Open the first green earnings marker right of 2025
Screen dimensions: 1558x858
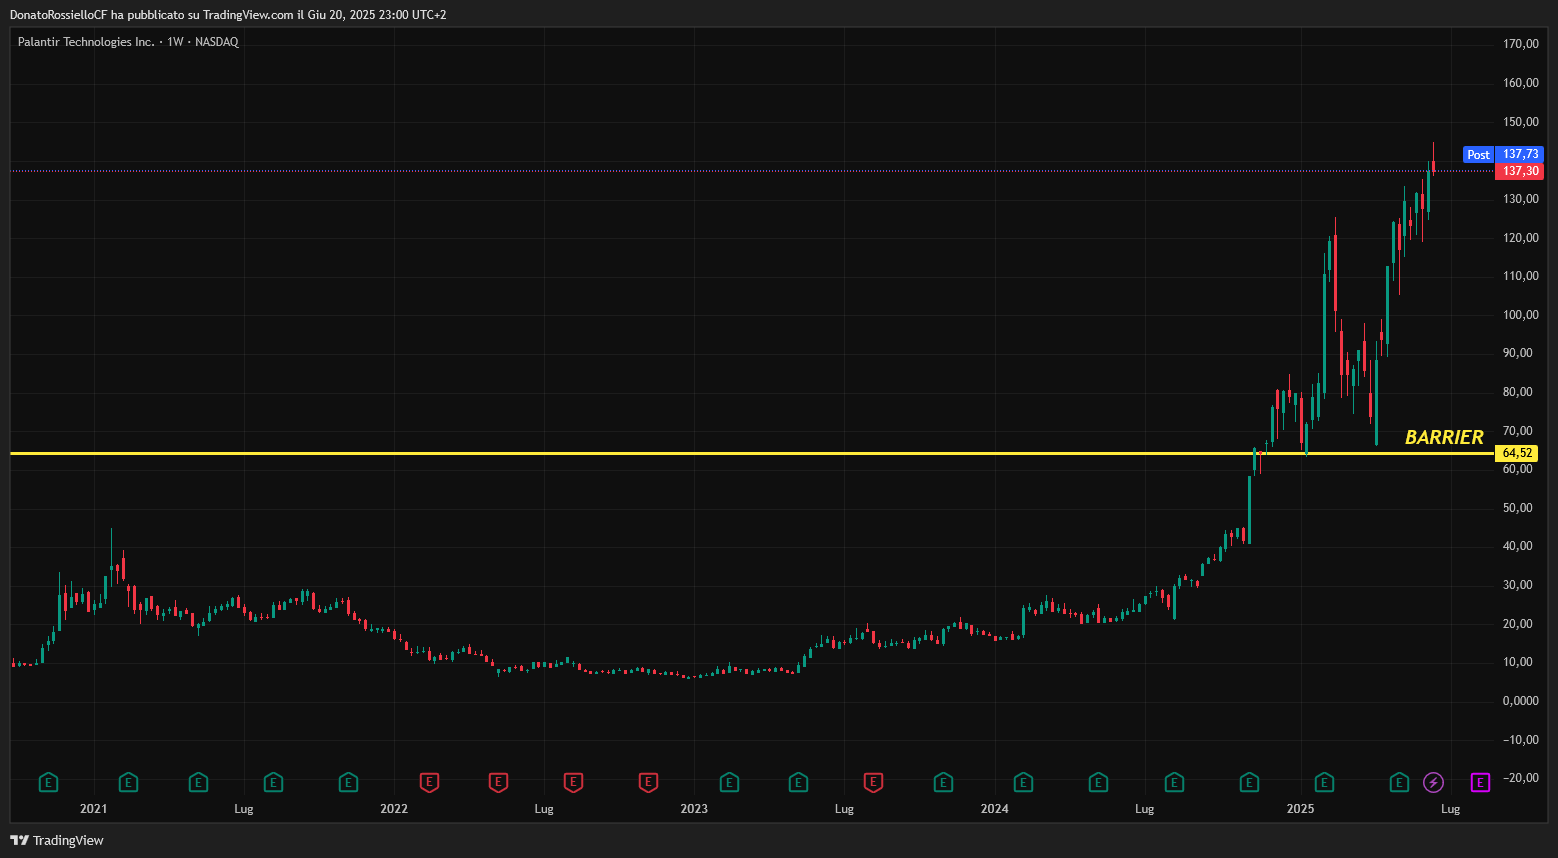point(1324,782)
